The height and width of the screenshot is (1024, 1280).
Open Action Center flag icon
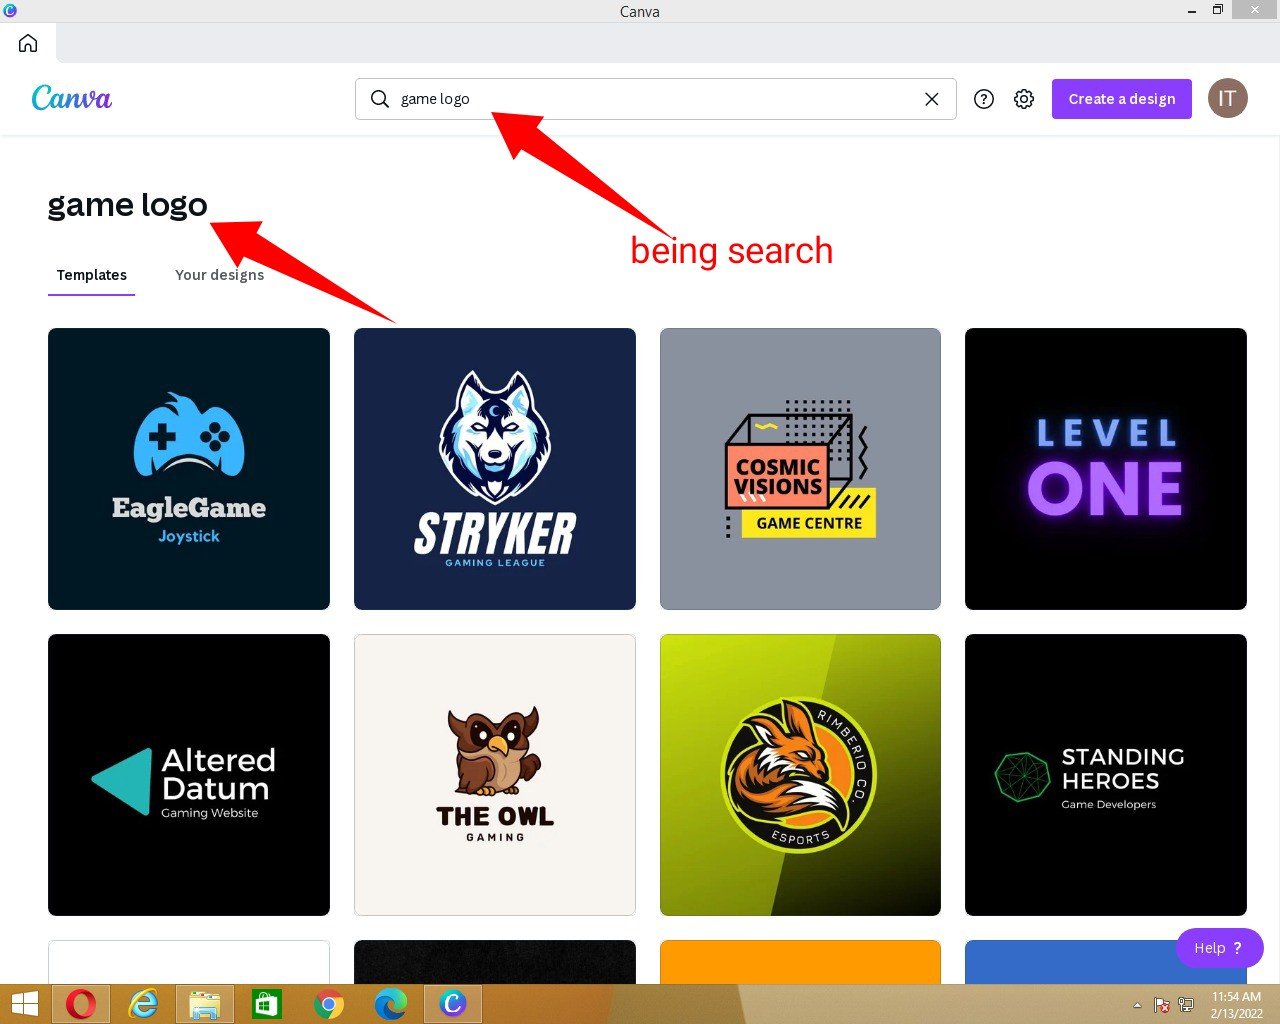(1162, 1005)
